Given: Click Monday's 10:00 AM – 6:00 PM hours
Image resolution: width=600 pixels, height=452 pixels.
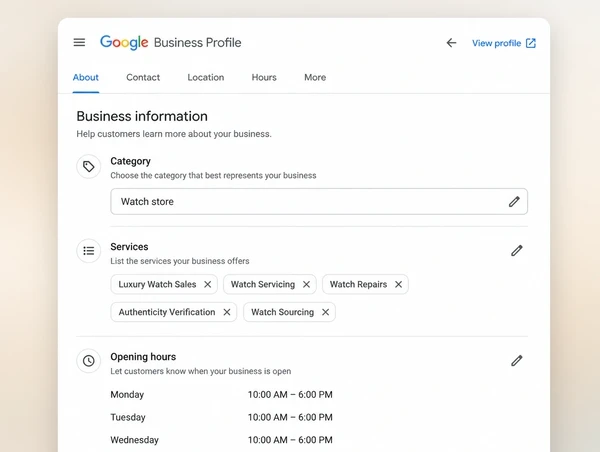Looking at the screenshot, I should (x=290, y=395).
